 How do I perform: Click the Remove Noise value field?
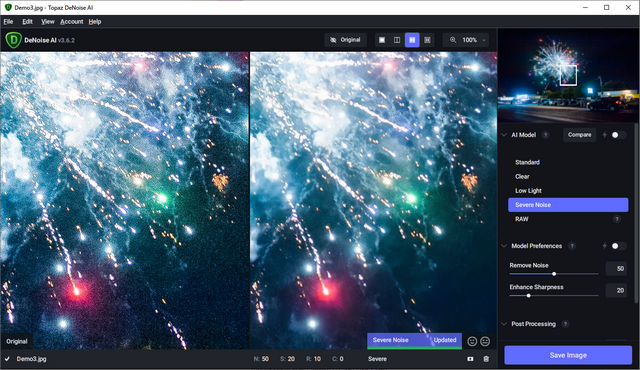click(616, 268)
